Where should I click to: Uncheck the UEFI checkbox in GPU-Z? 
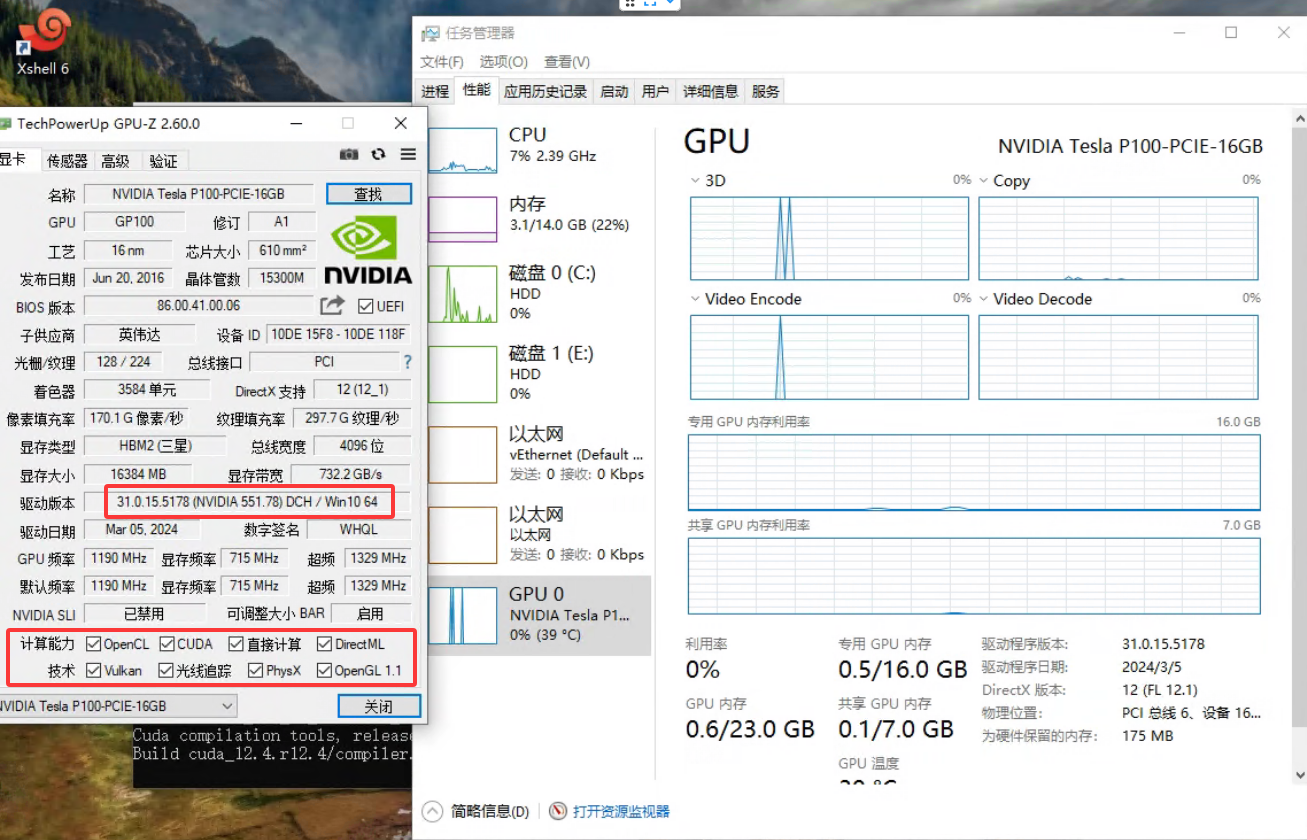tap(365, 306)
